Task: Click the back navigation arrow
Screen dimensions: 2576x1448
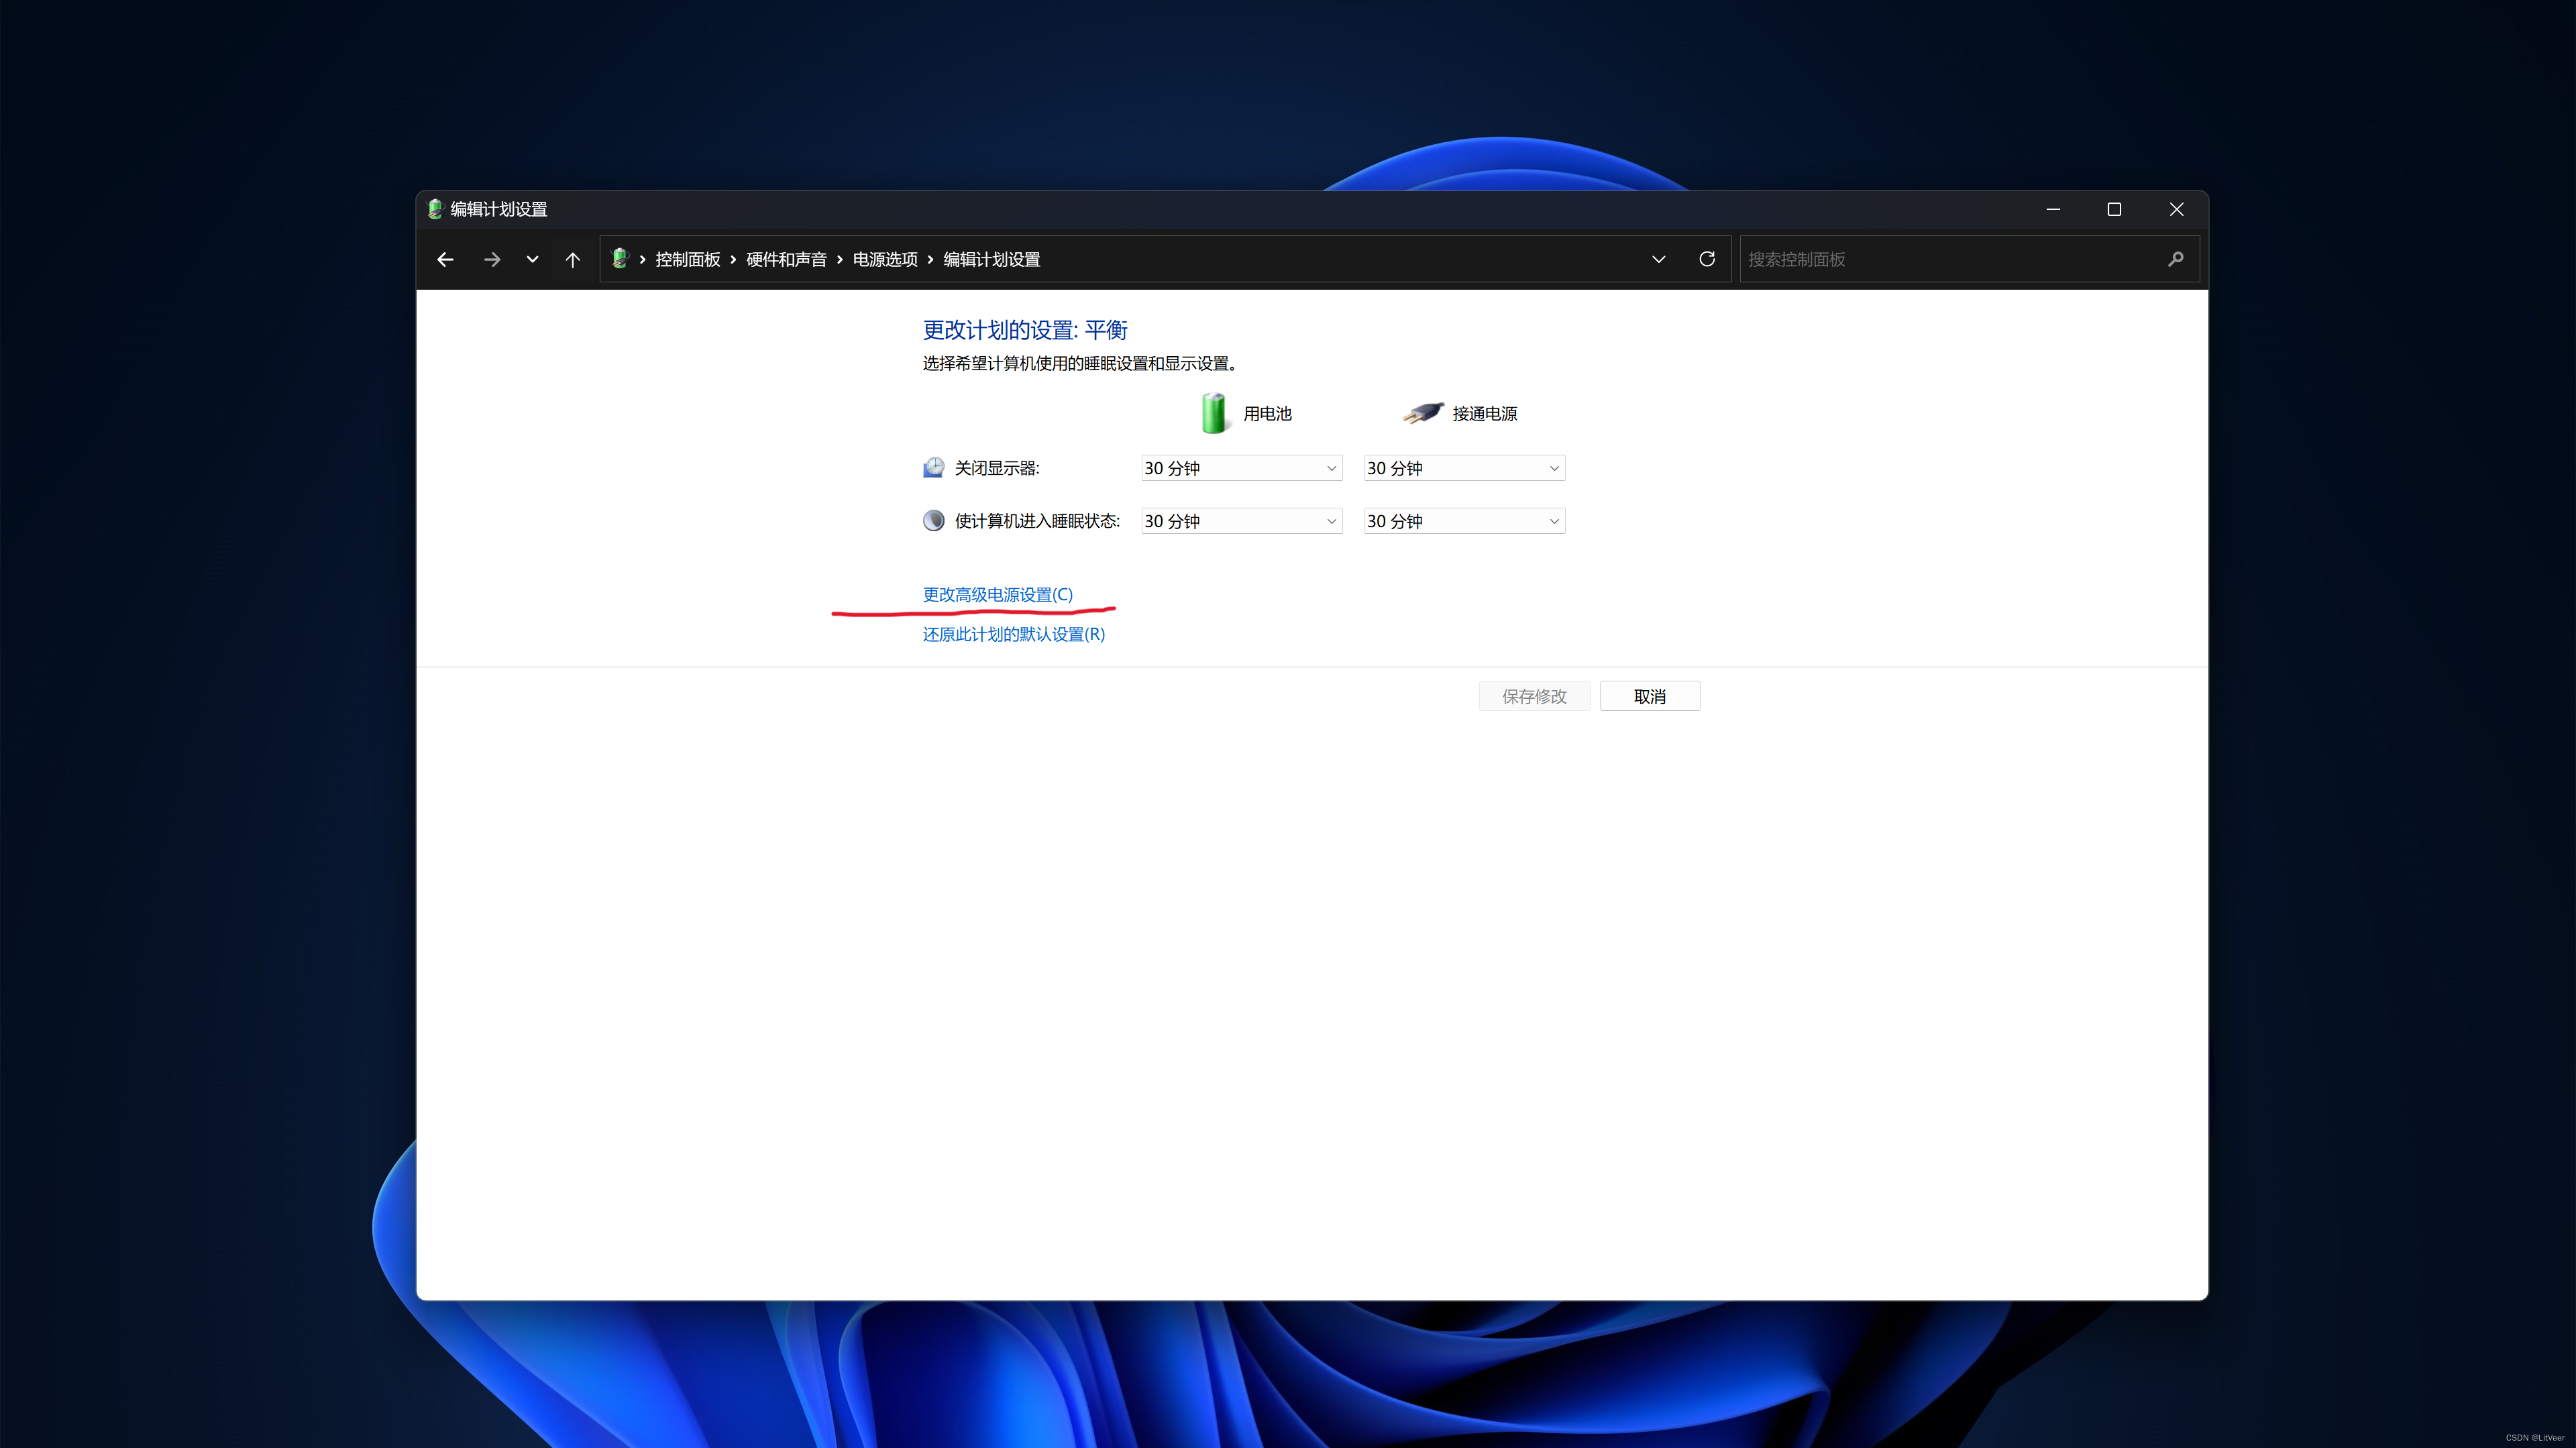Action: click(445, 259)
